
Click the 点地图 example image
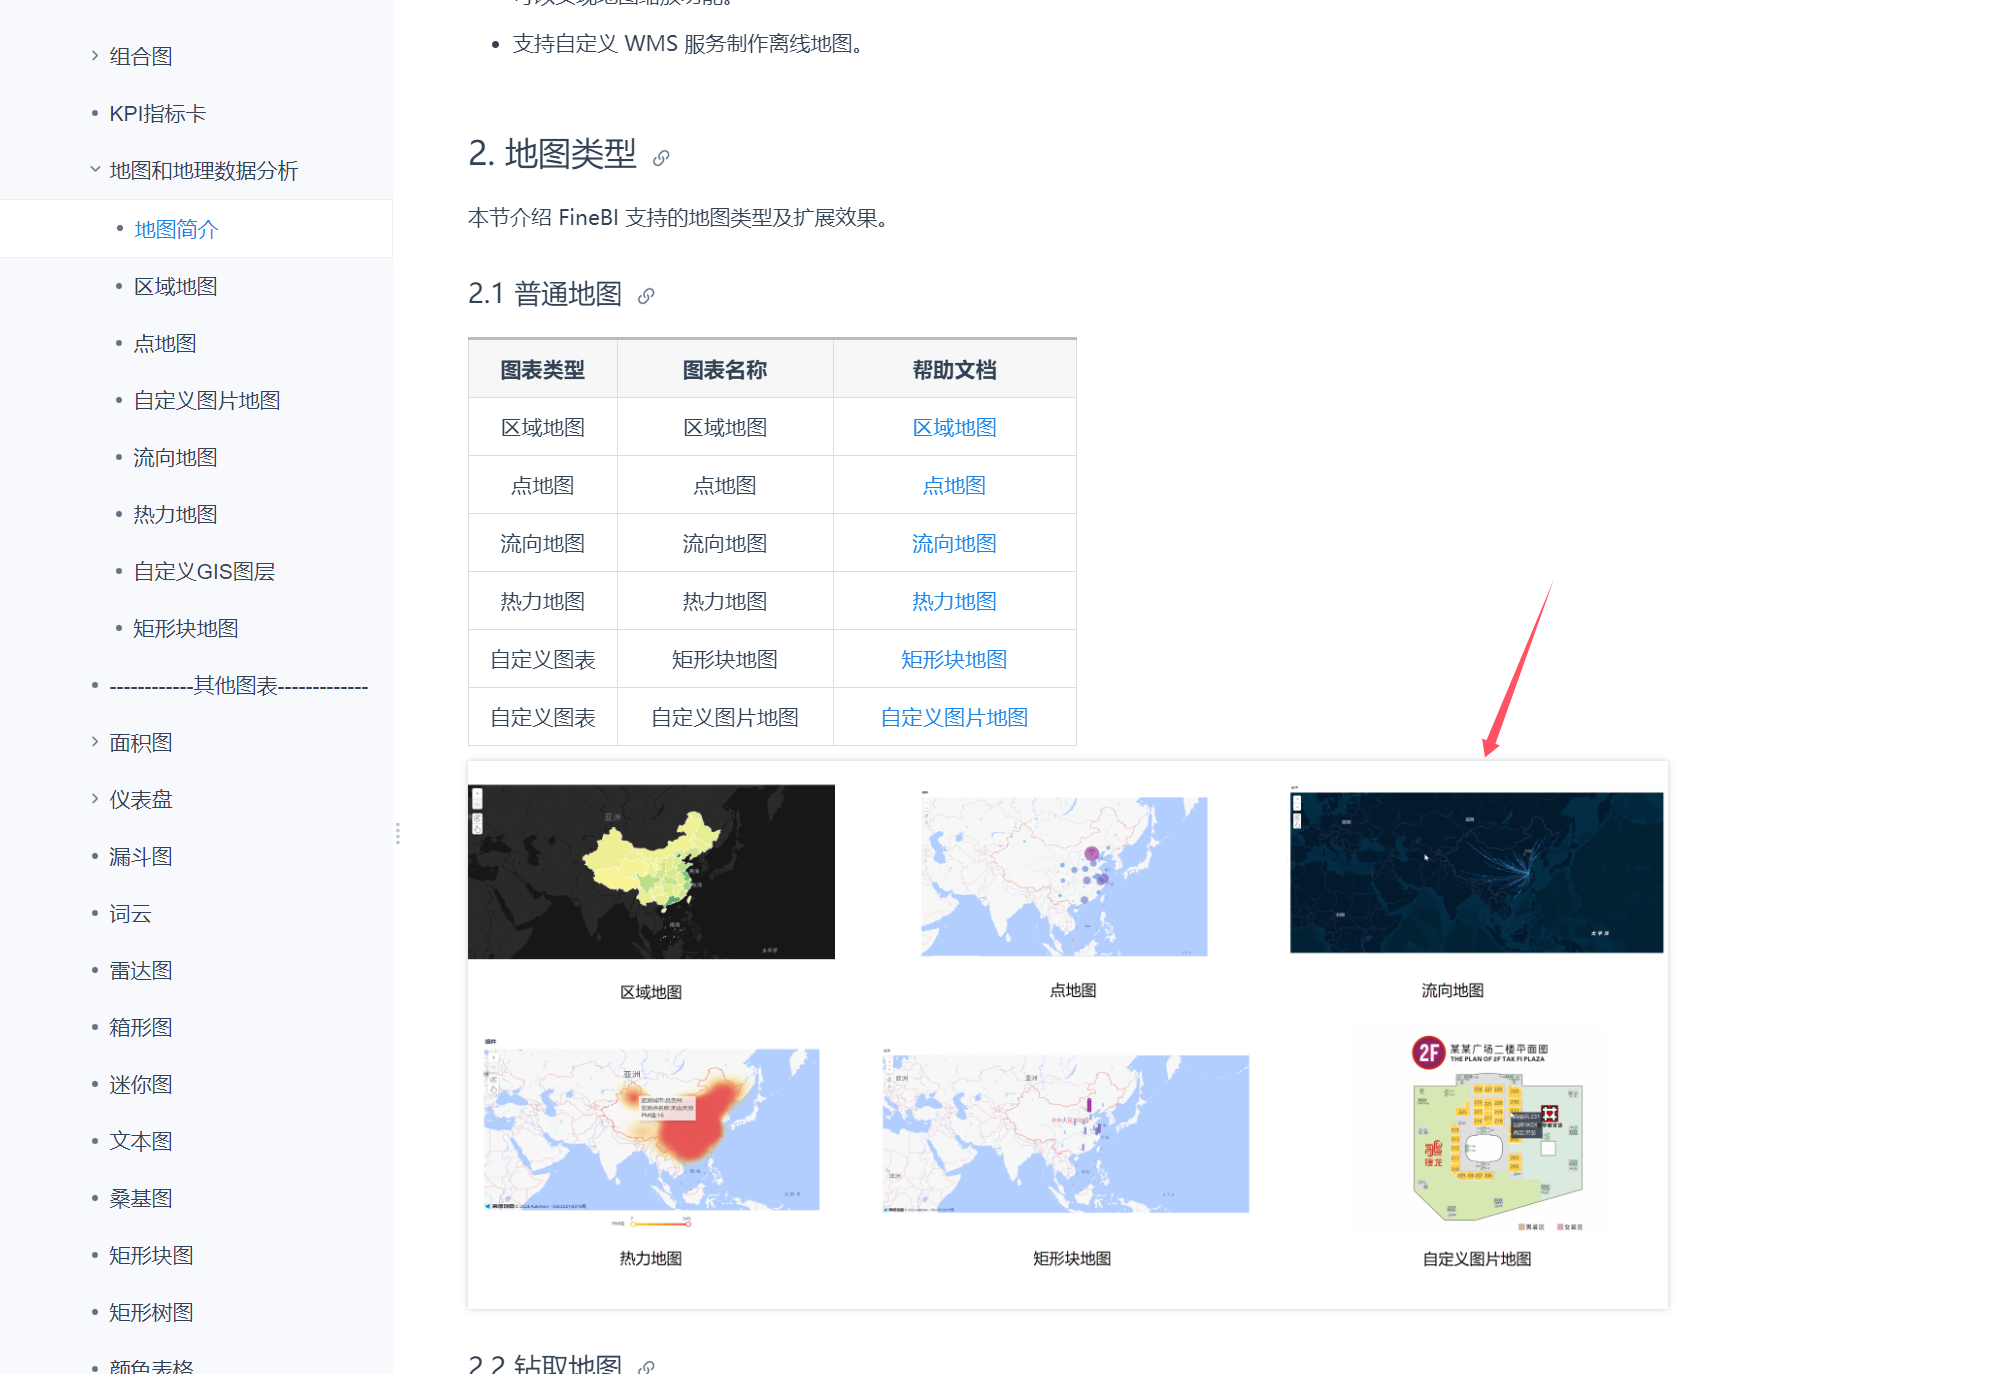pos(1064,876)
